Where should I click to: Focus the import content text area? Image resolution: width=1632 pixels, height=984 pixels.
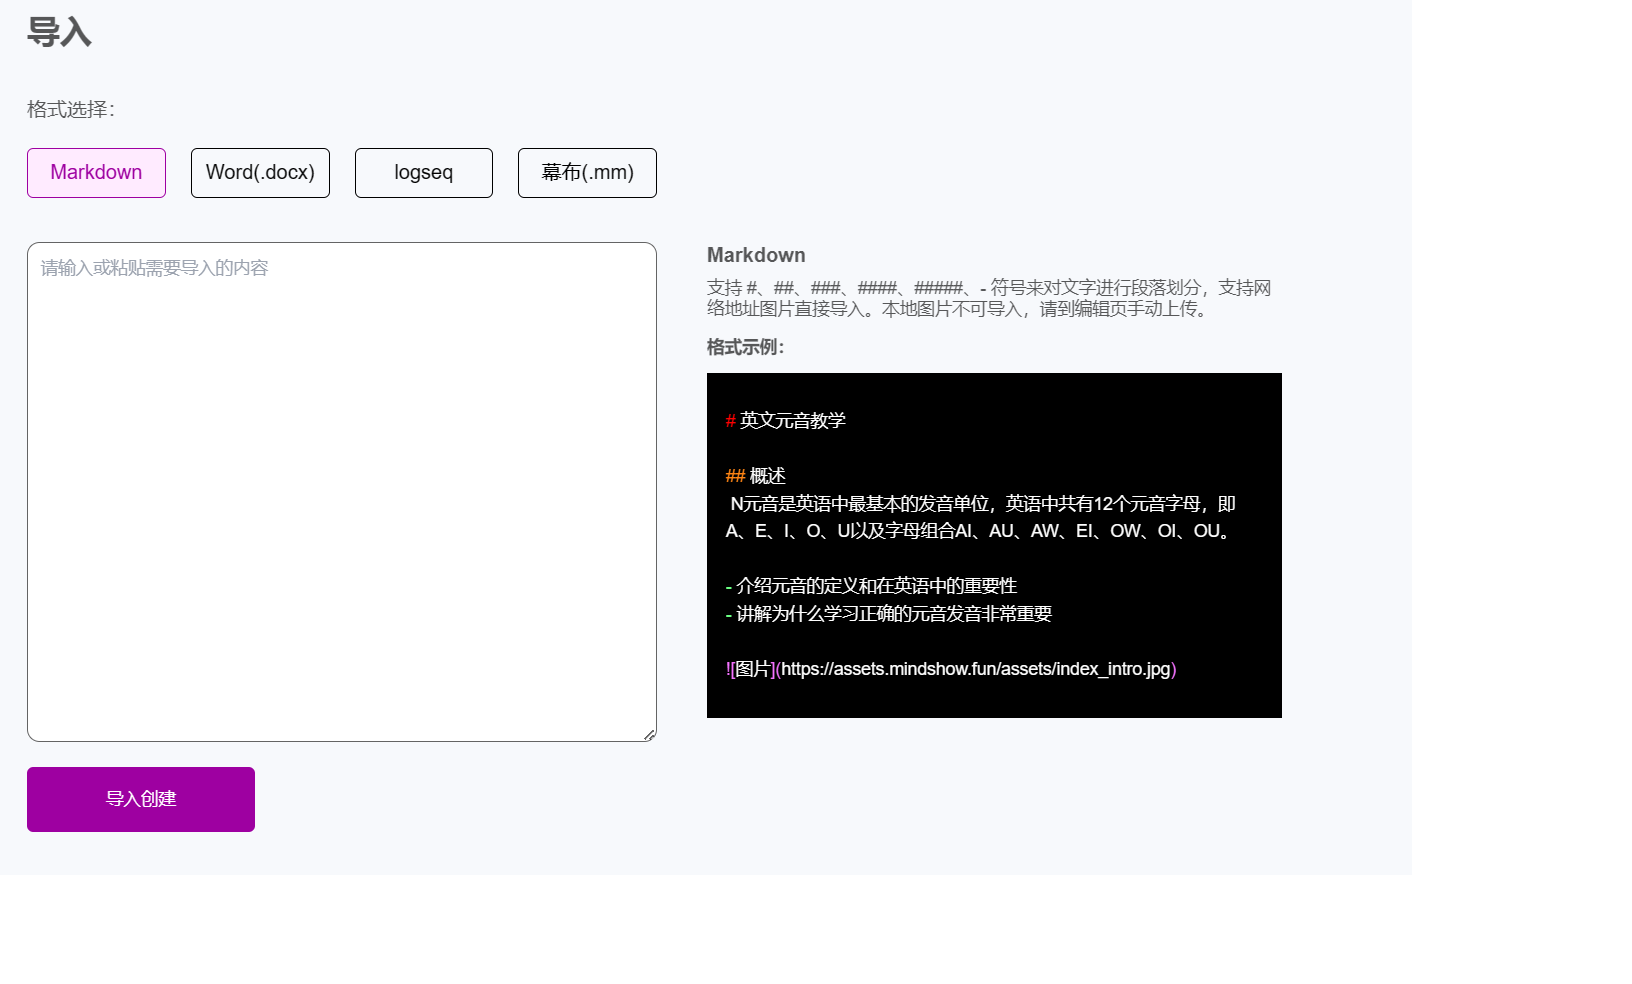(x=341, y=491)
